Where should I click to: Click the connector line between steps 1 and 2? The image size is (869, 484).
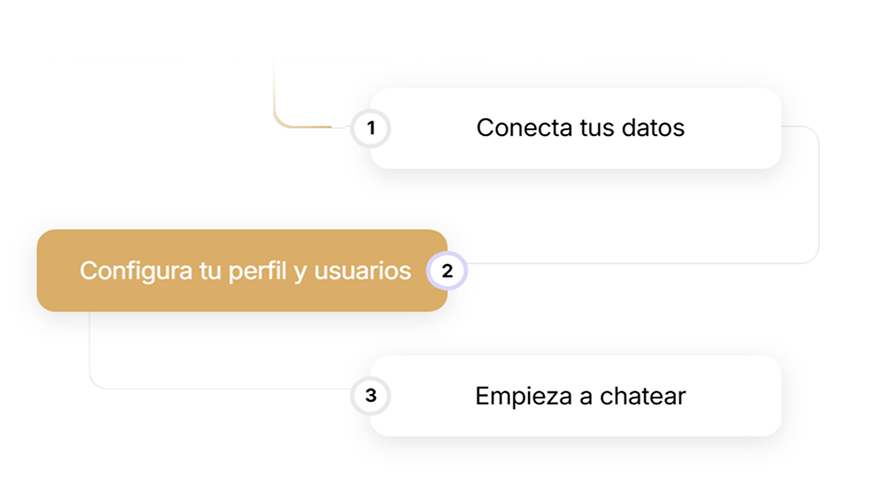click(818, 200)
